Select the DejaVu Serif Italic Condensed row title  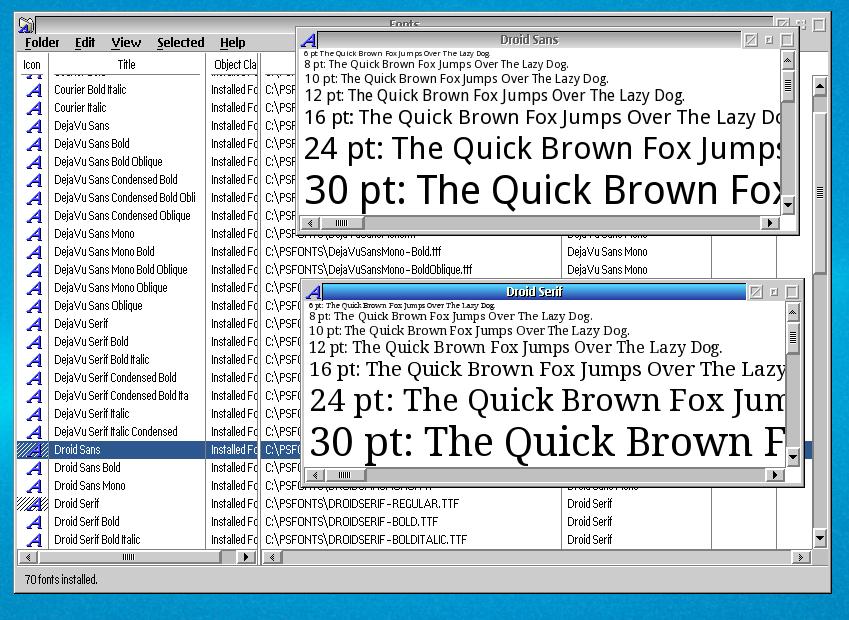(115, 432)
